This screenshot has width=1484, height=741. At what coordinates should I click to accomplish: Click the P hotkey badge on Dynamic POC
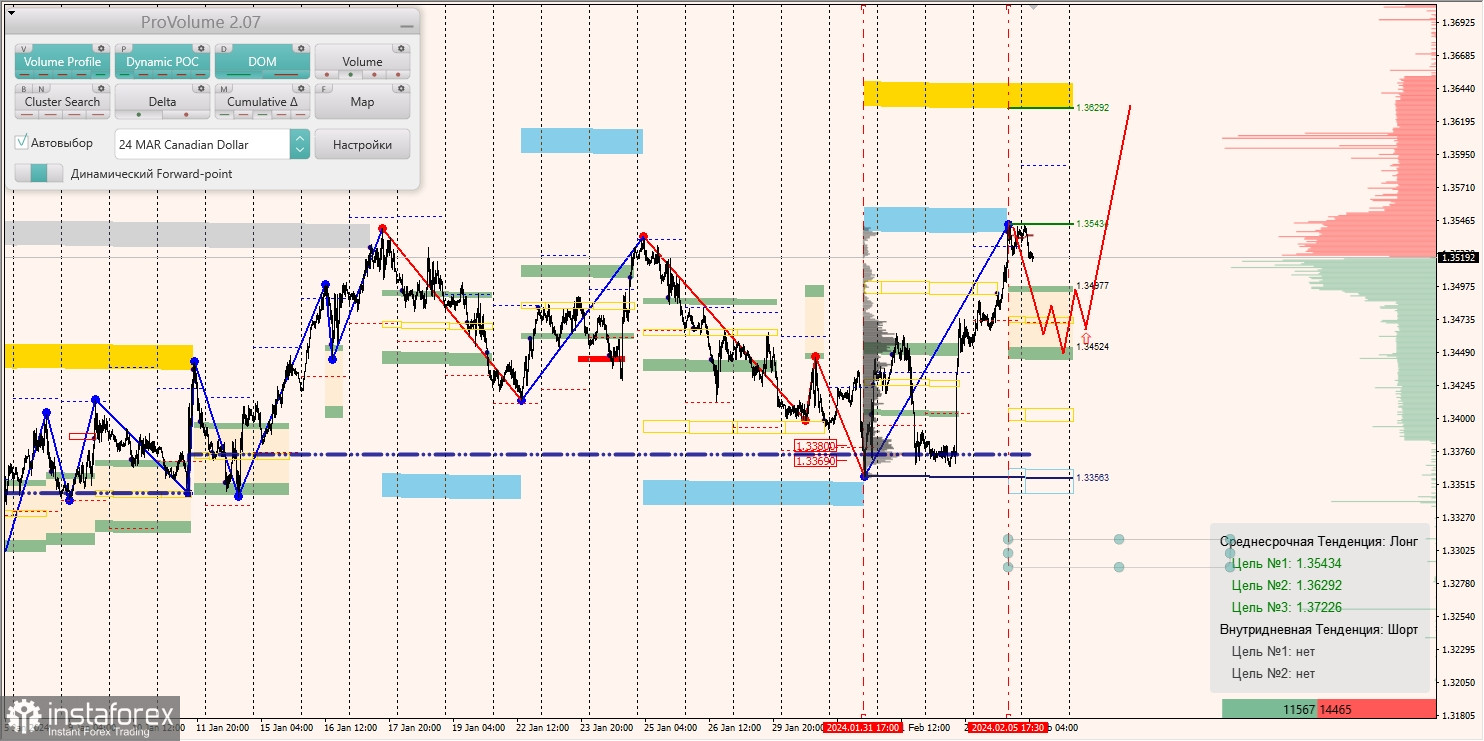124,49
